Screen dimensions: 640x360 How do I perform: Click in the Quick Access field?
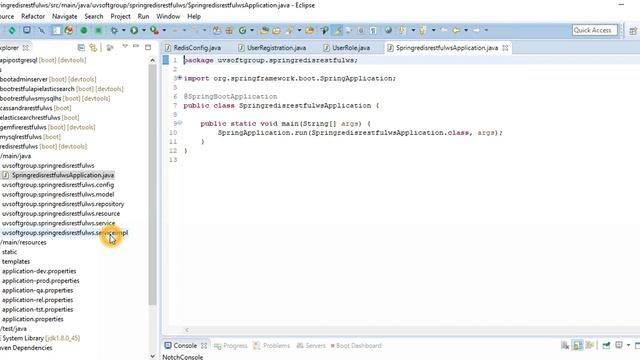click(x=594, y=30)
